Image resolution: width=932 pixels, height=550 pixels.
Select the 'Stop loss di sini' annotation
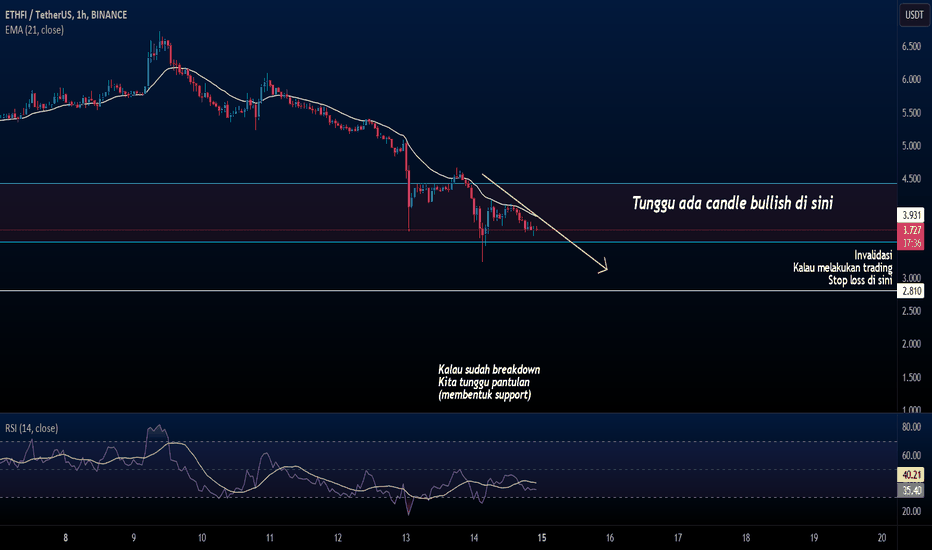tap(860, 280)
